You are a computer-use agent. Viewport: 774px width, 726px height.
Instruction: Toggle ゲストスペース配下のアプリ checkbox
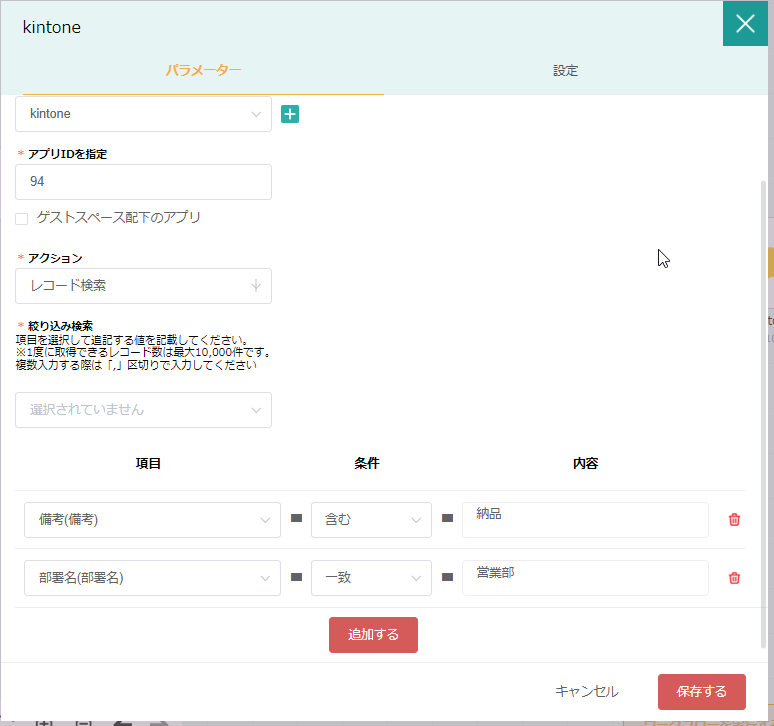pyautogui.click(x=22, y=219)
